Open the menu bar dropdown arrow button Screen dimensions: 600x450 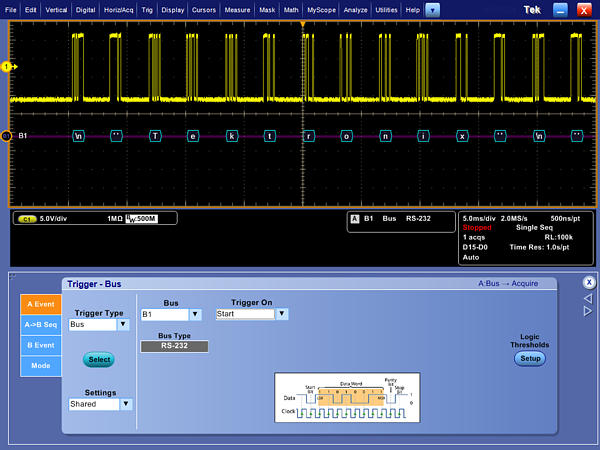[432, 9]
